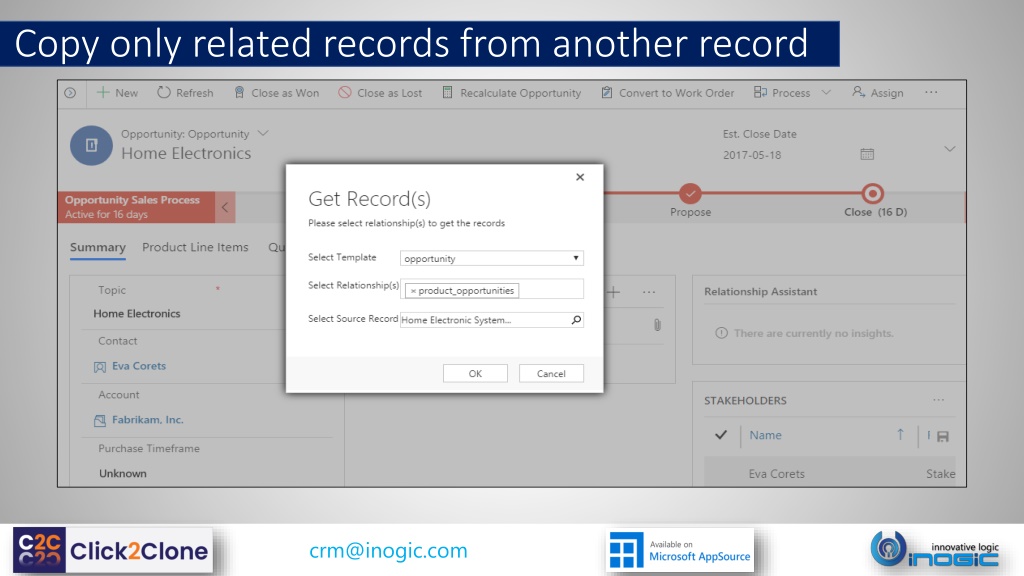This screenshot has width=1024, height=576.
Task: Click the Topic field value Home Electronics
Action: pos(136,313)
